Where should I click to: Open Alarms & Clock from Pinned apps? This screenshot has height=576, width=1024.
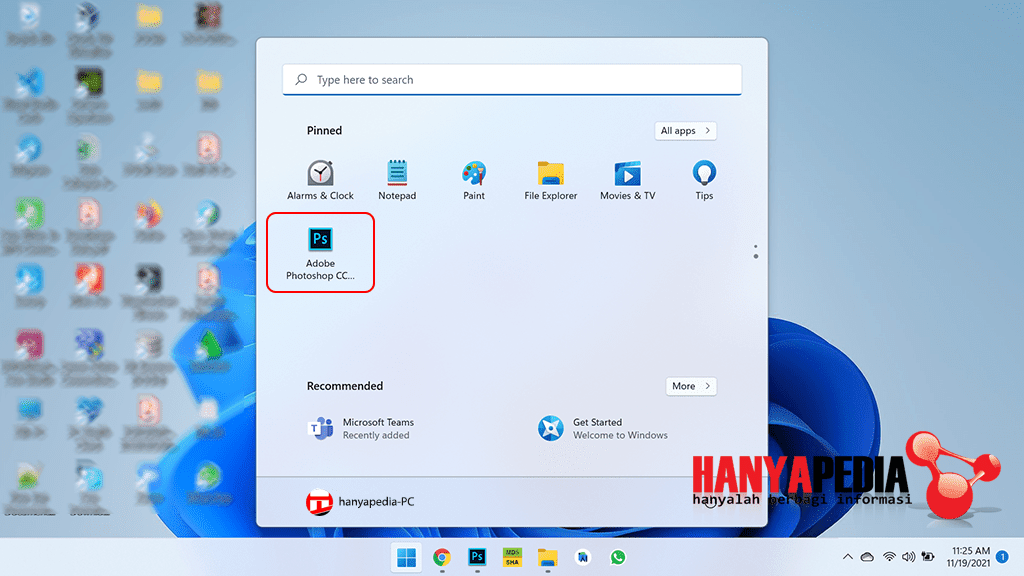coord(320,181)
